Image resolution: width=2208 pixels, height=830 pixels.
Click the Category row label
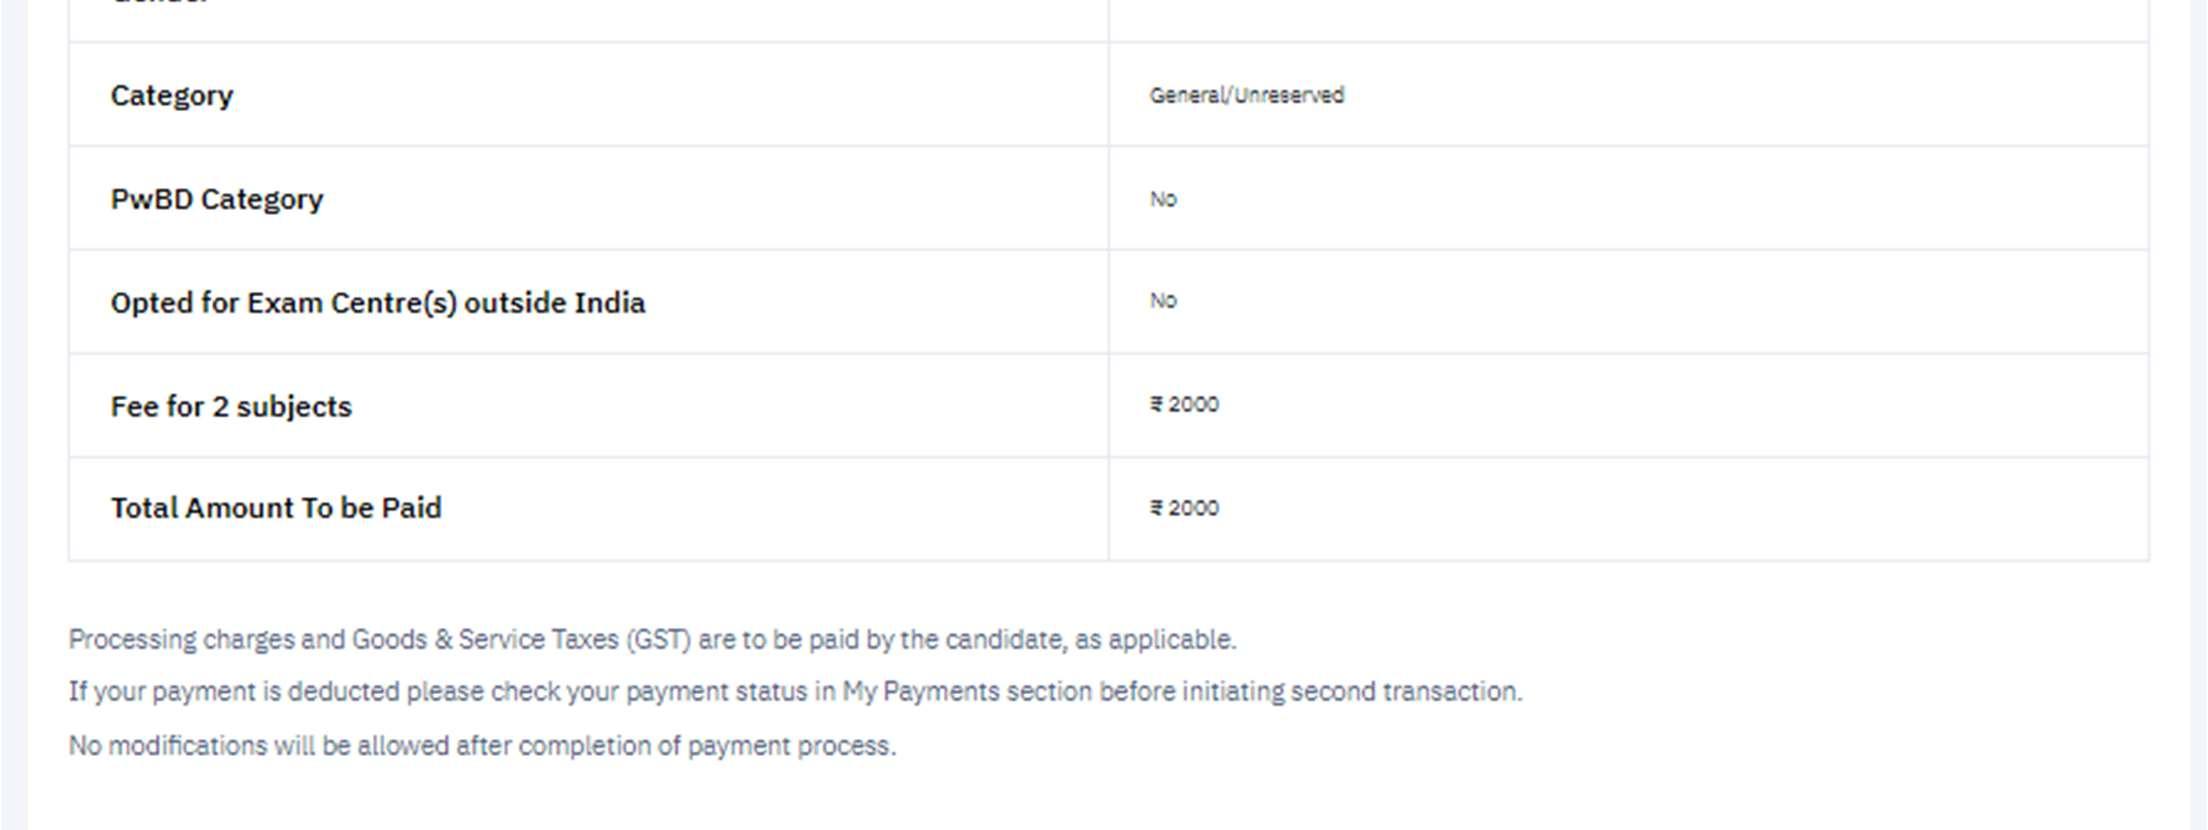tap(171, 96)
